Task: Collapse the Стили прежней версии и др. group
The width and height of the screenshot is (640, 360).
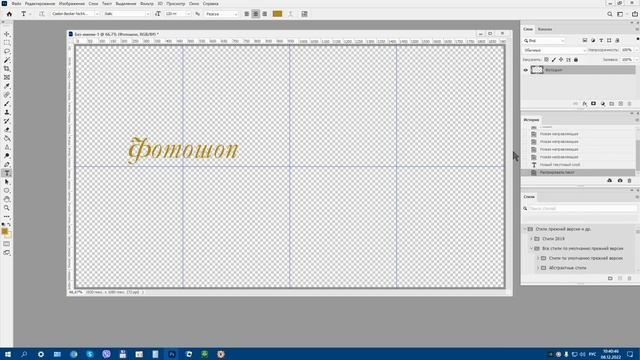Action: 525,229
